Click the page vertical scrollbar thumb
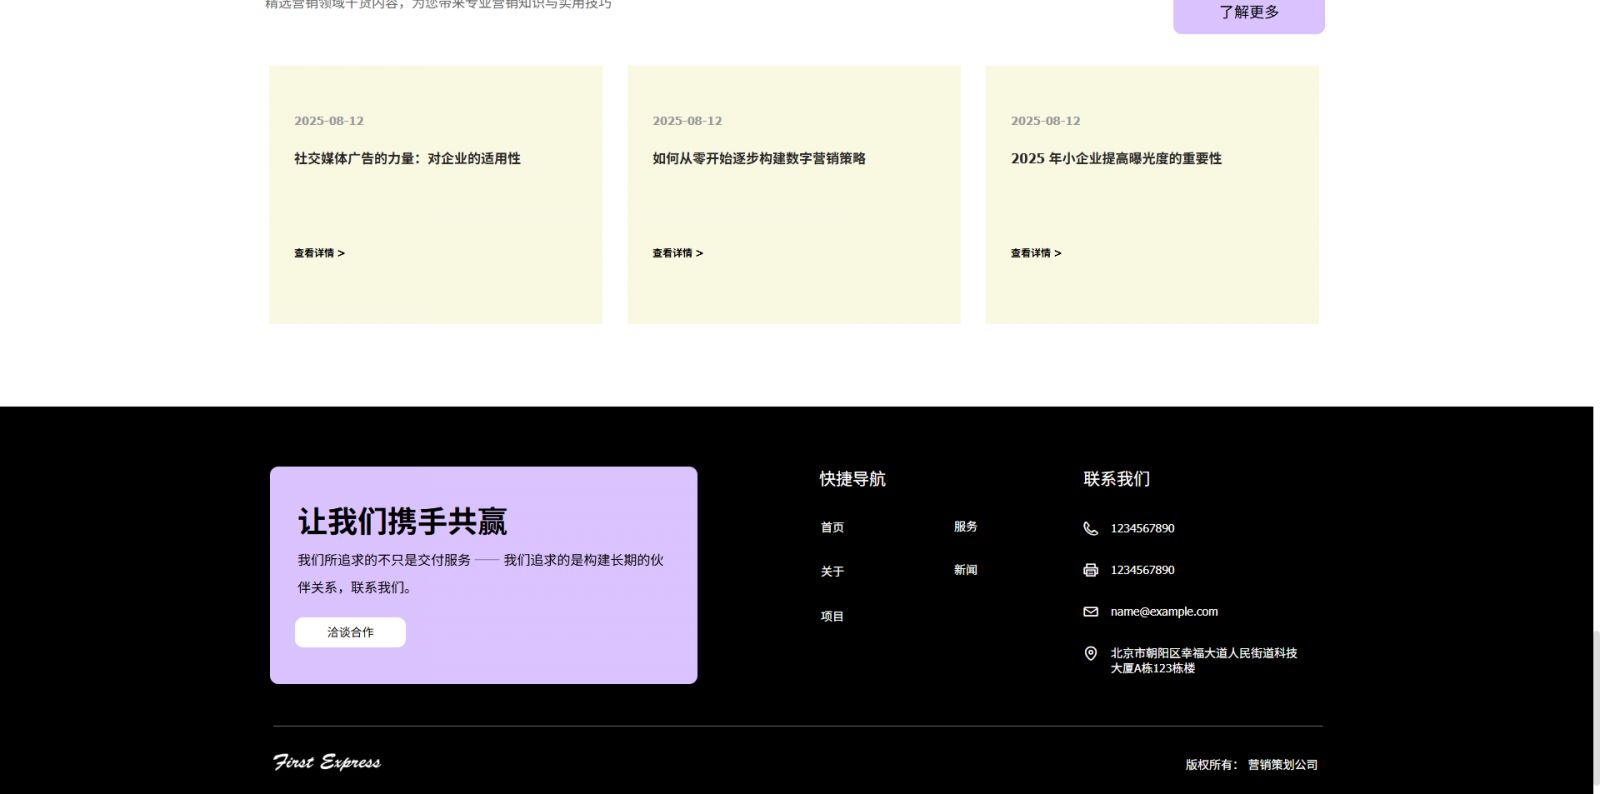The width and height of the screenshot is (1600, 794). coord(1596,710)
